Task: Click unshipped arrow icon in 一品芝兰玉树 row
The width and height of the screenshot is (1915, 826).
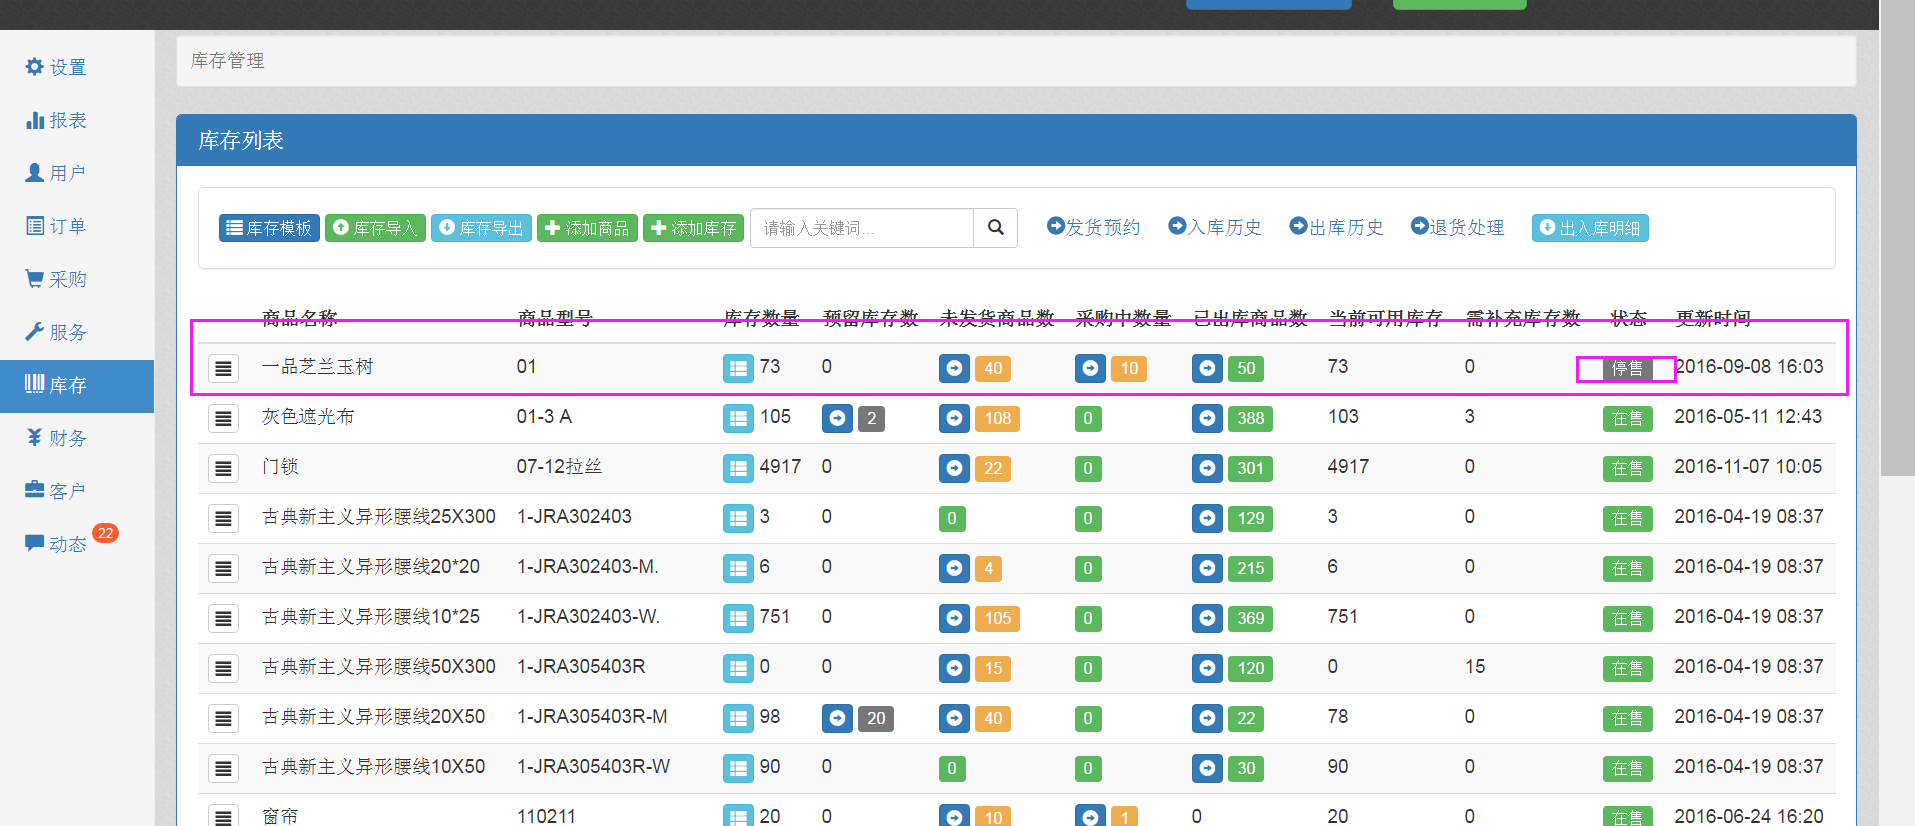Action: click(x=954, y=369)
